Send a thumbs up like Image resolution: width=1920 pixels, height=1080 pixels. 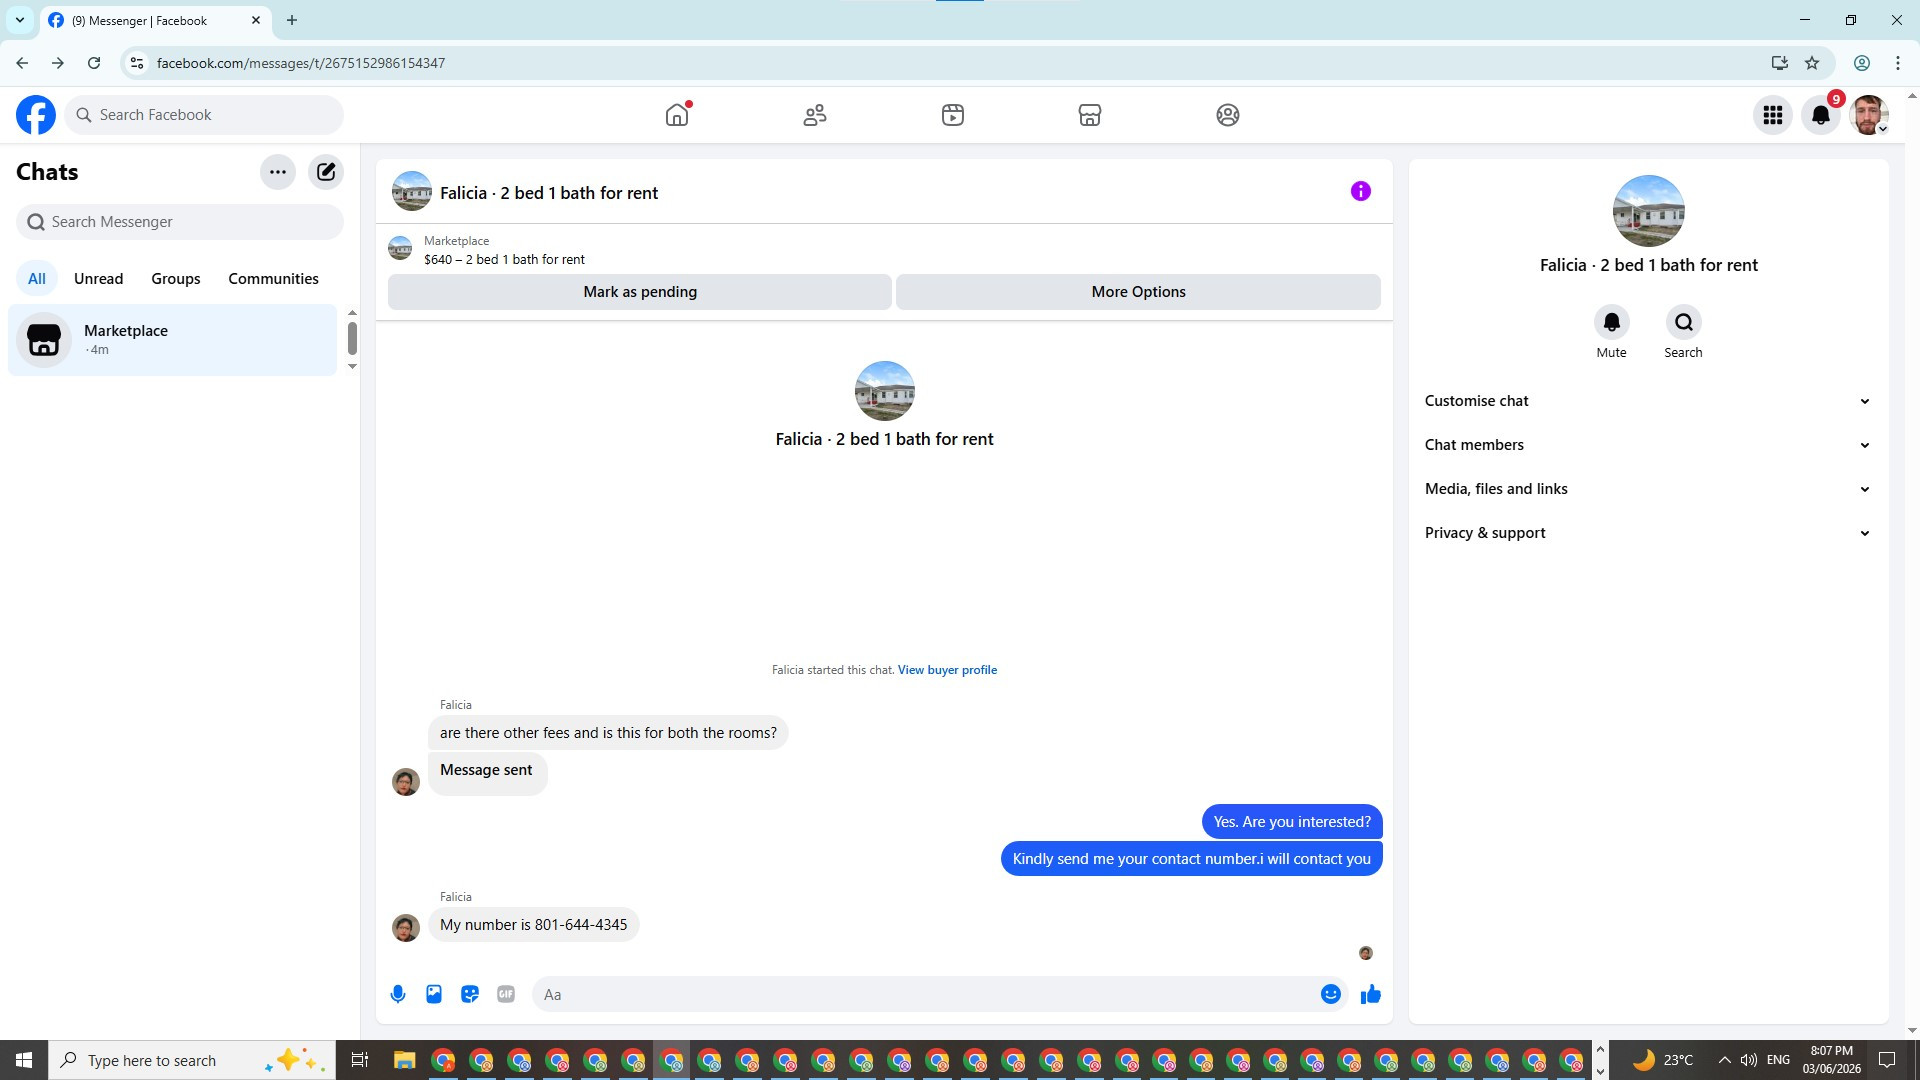pos(1370,994)
